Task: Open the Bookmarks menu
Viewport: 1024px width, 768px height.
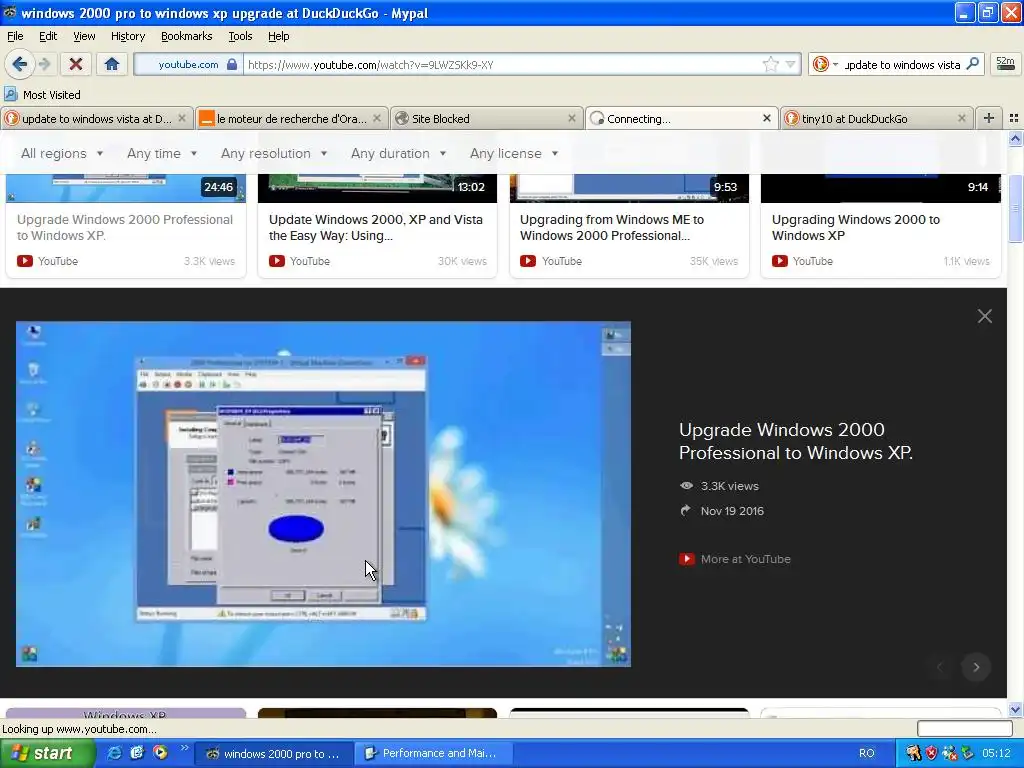Action: click(x=186, y=36)
